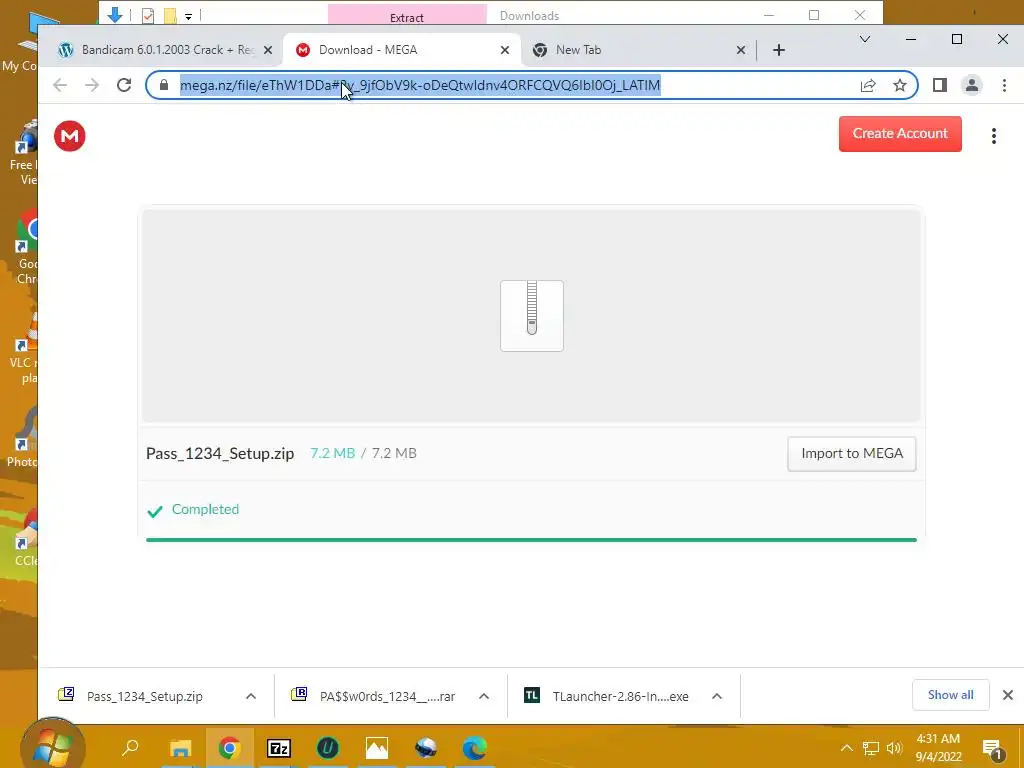1024x768 pixels.
Task: Click Chrome icon in taskbar
Action: click(x=229, y=748)
